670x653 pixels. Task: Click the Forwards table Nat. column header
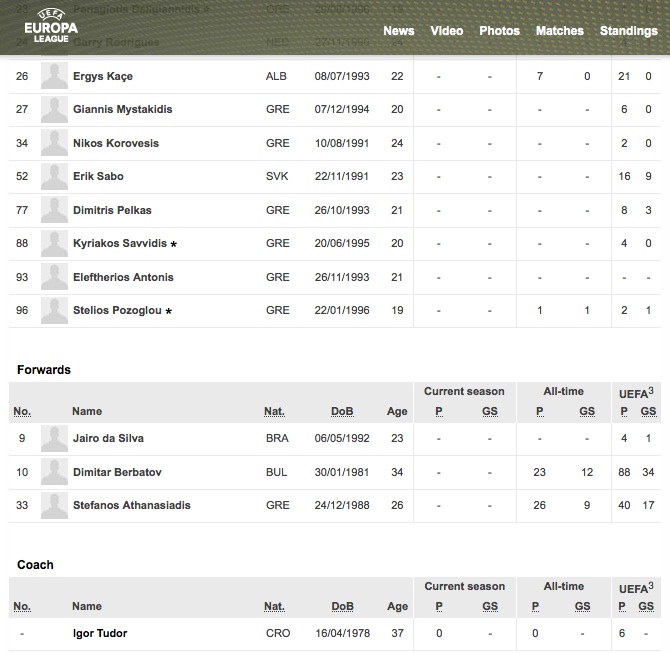point(274,411)
